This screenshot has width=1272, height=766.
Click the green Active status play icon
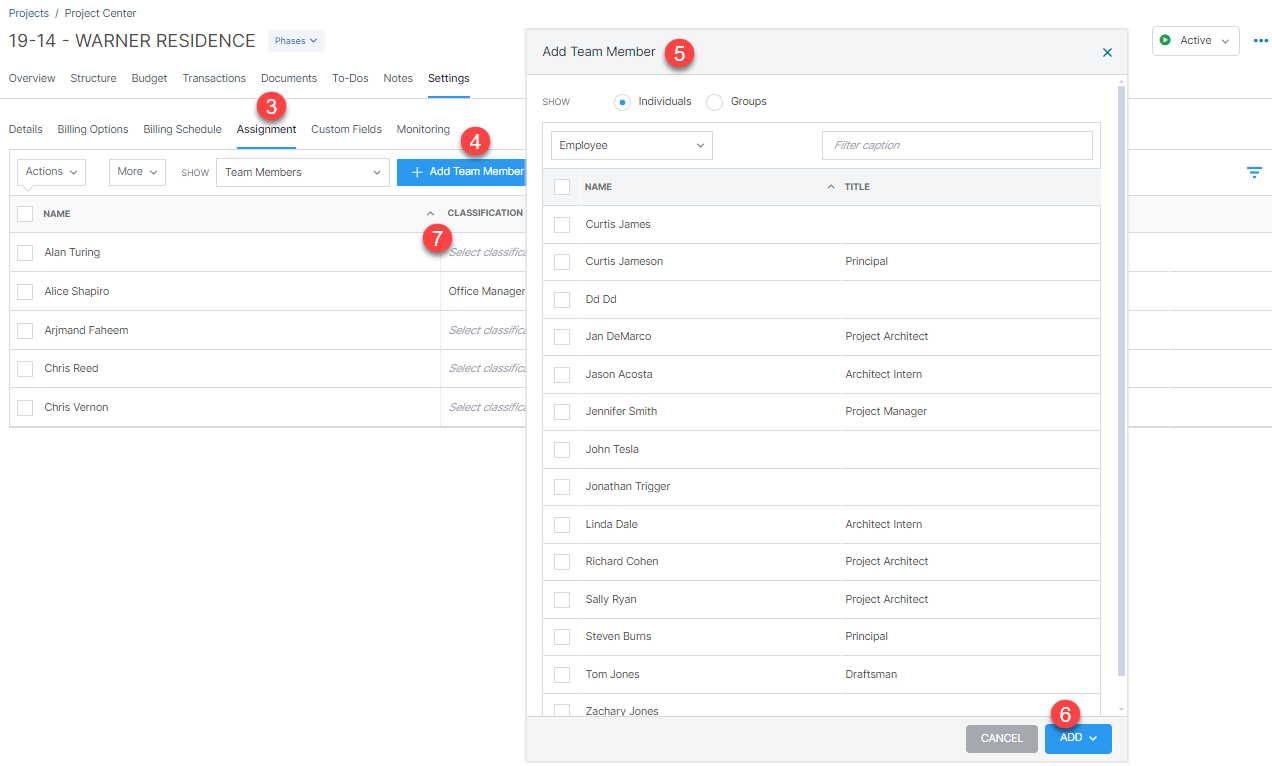(x=1165, y=40)
